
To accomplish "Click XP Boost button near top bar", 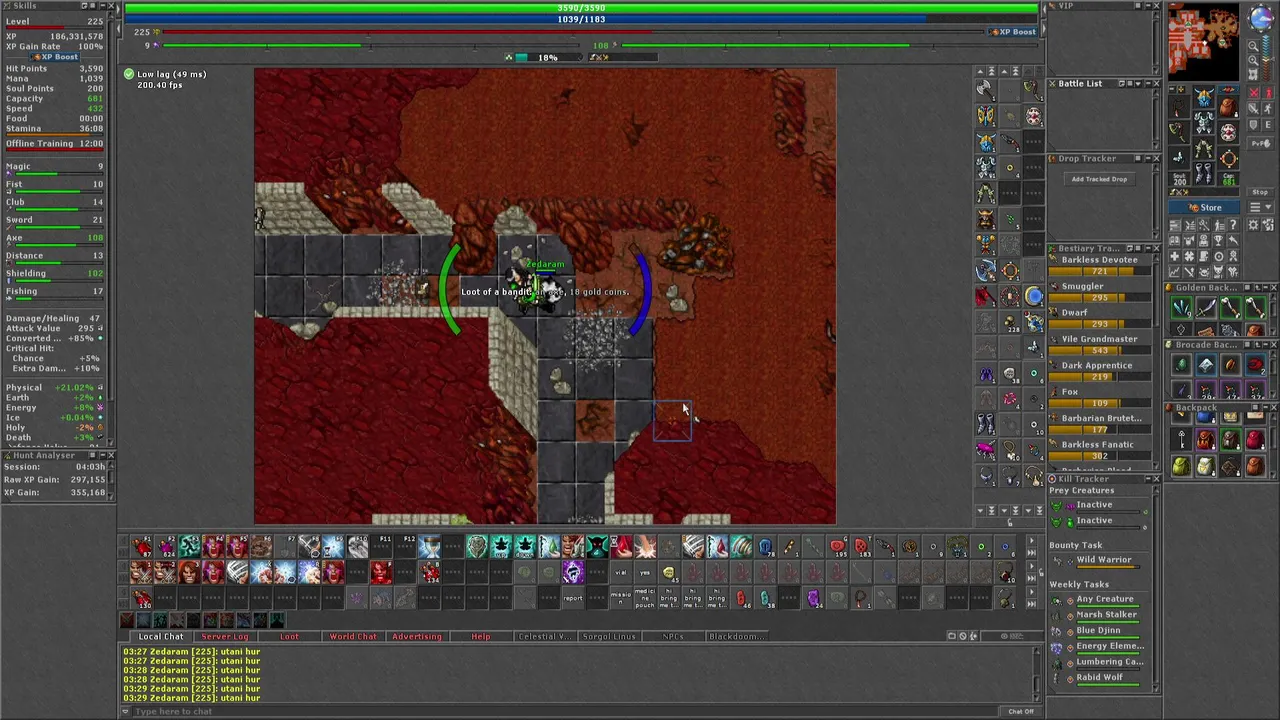I will pyautogui.click(x=1012, y=32).
